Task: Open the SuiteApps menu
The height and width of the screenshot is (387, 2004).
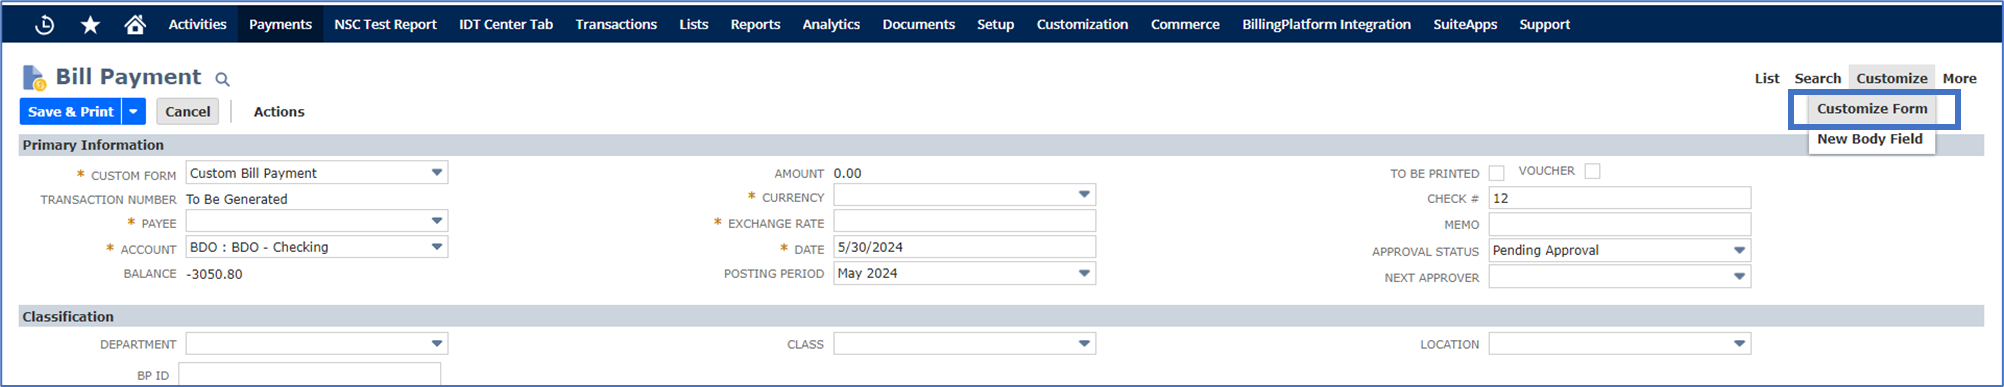Action: coord(1465,24)
